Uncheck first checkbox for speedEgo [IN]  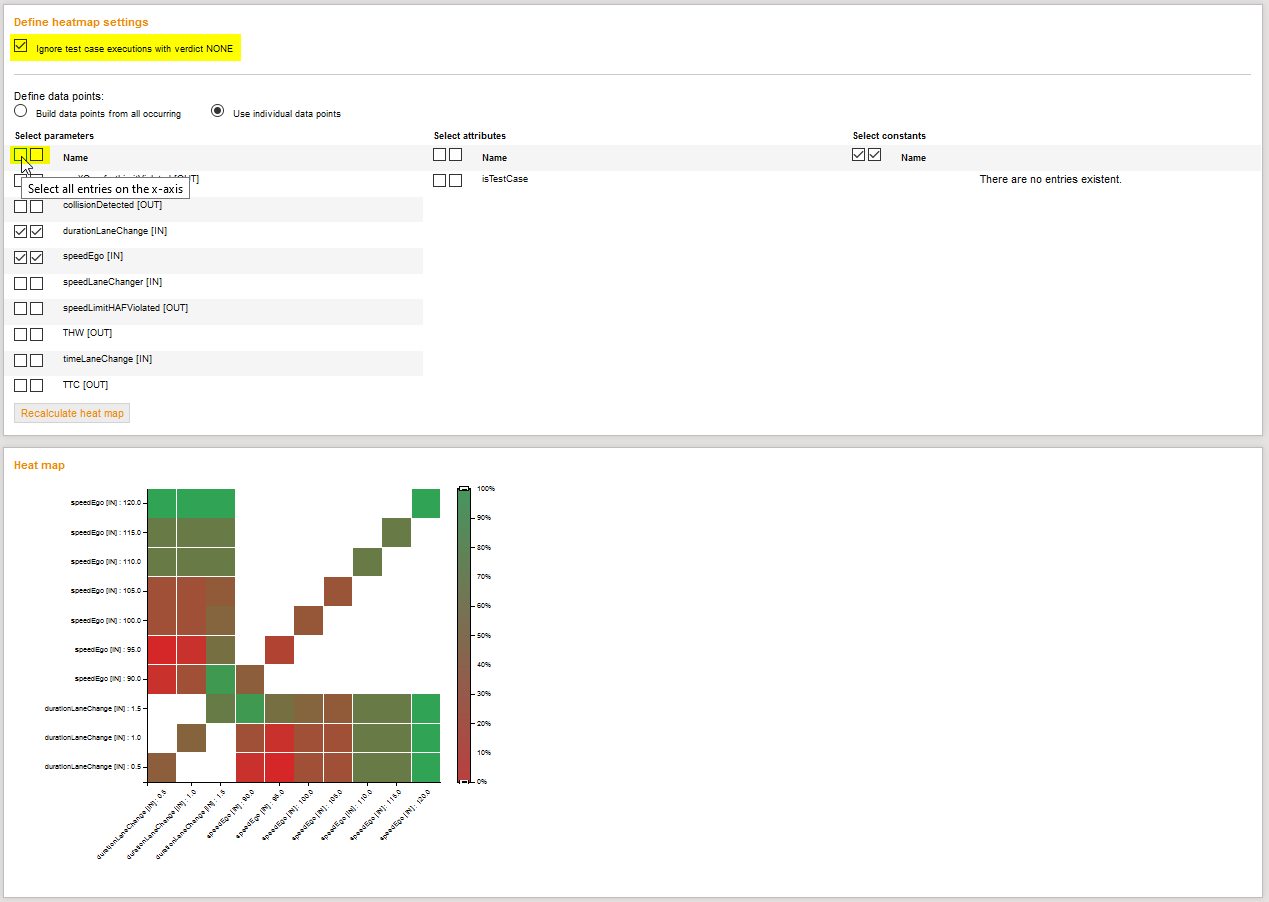(21, 258)
